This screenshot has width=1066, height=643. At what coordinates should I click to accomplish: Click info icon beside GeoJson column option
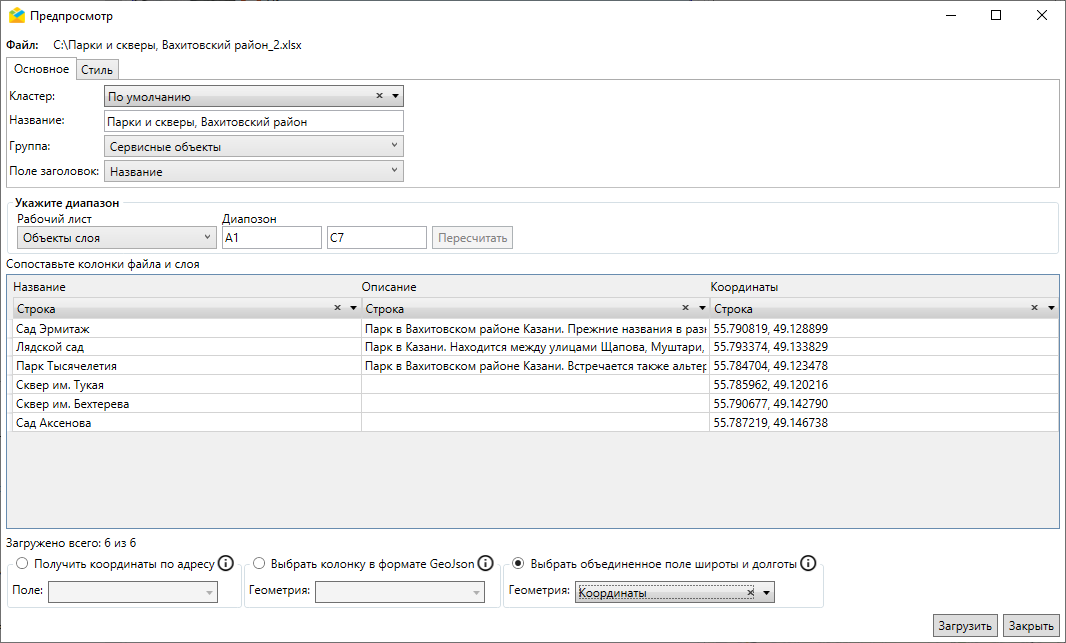485,563
